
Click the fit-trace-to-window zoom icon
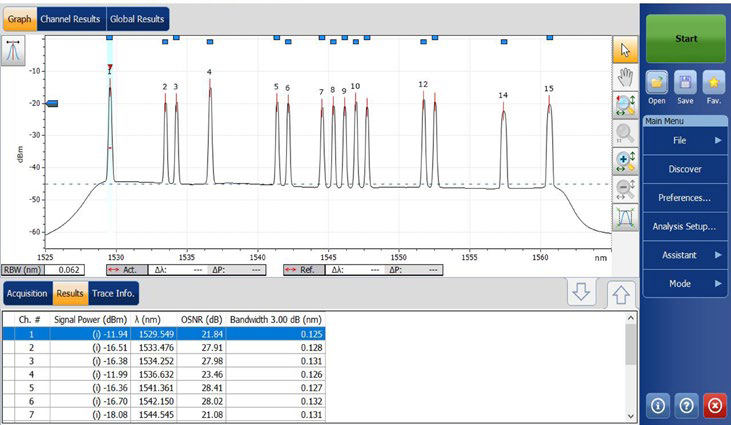point(626,217)
